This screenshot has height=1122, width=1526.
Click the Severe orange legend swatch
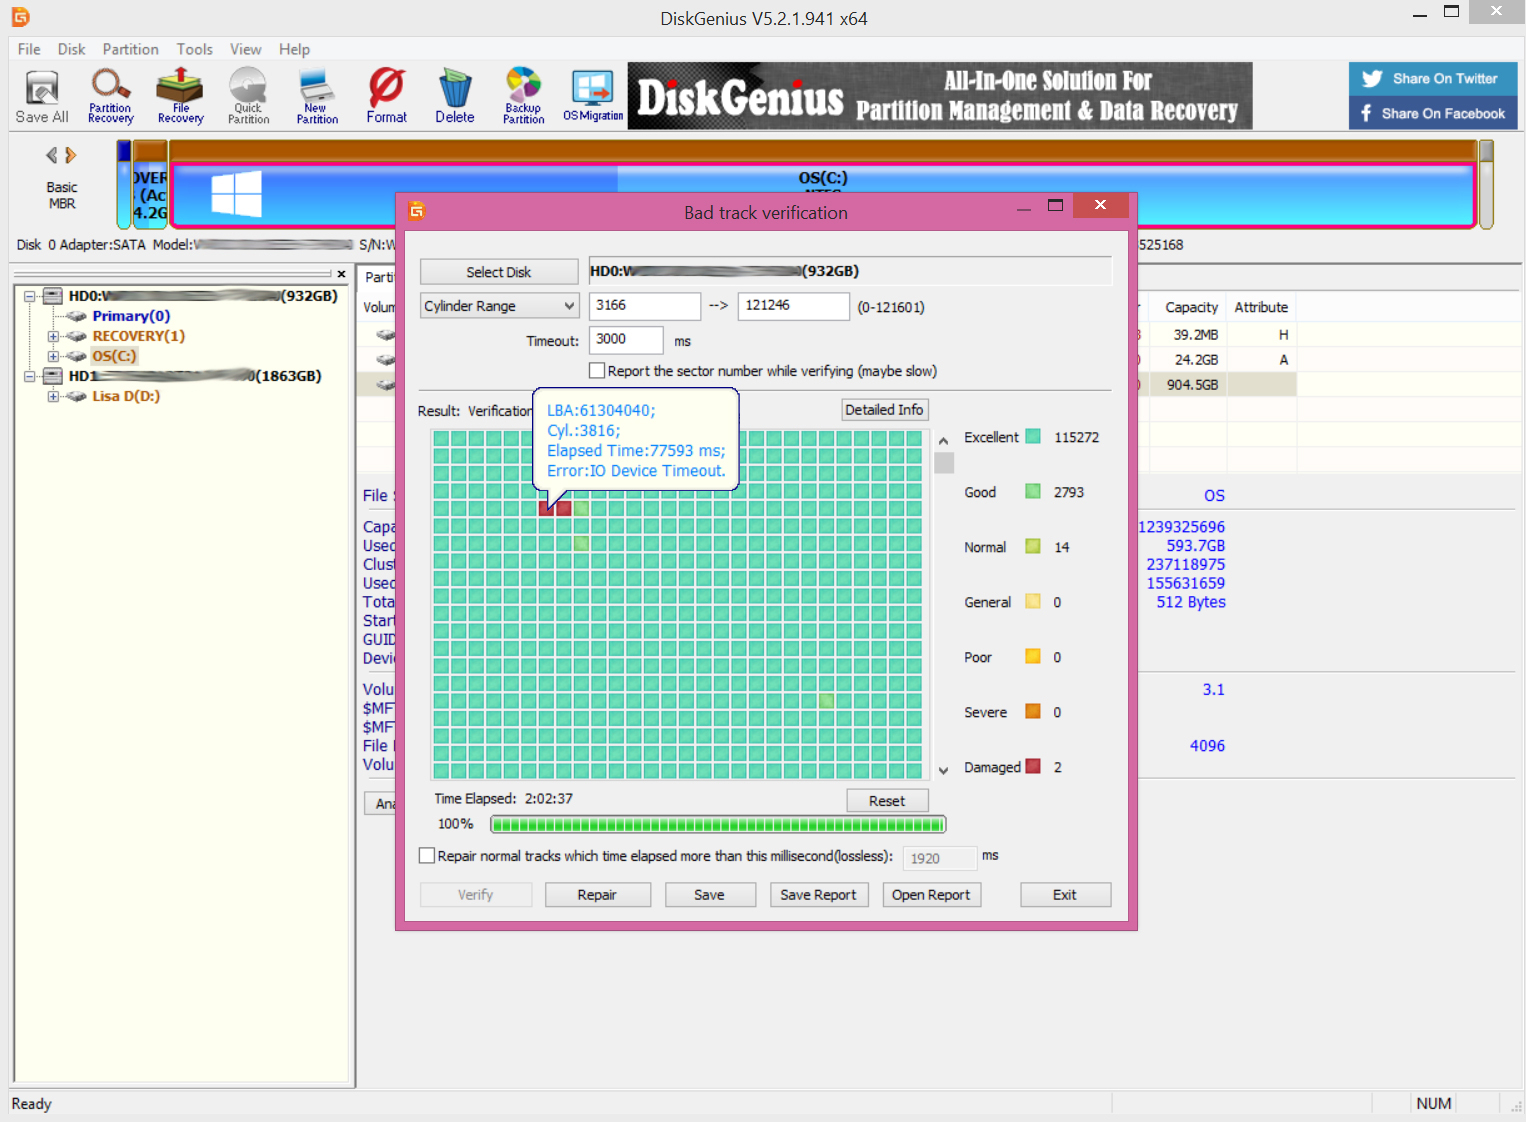[1033, 711]
